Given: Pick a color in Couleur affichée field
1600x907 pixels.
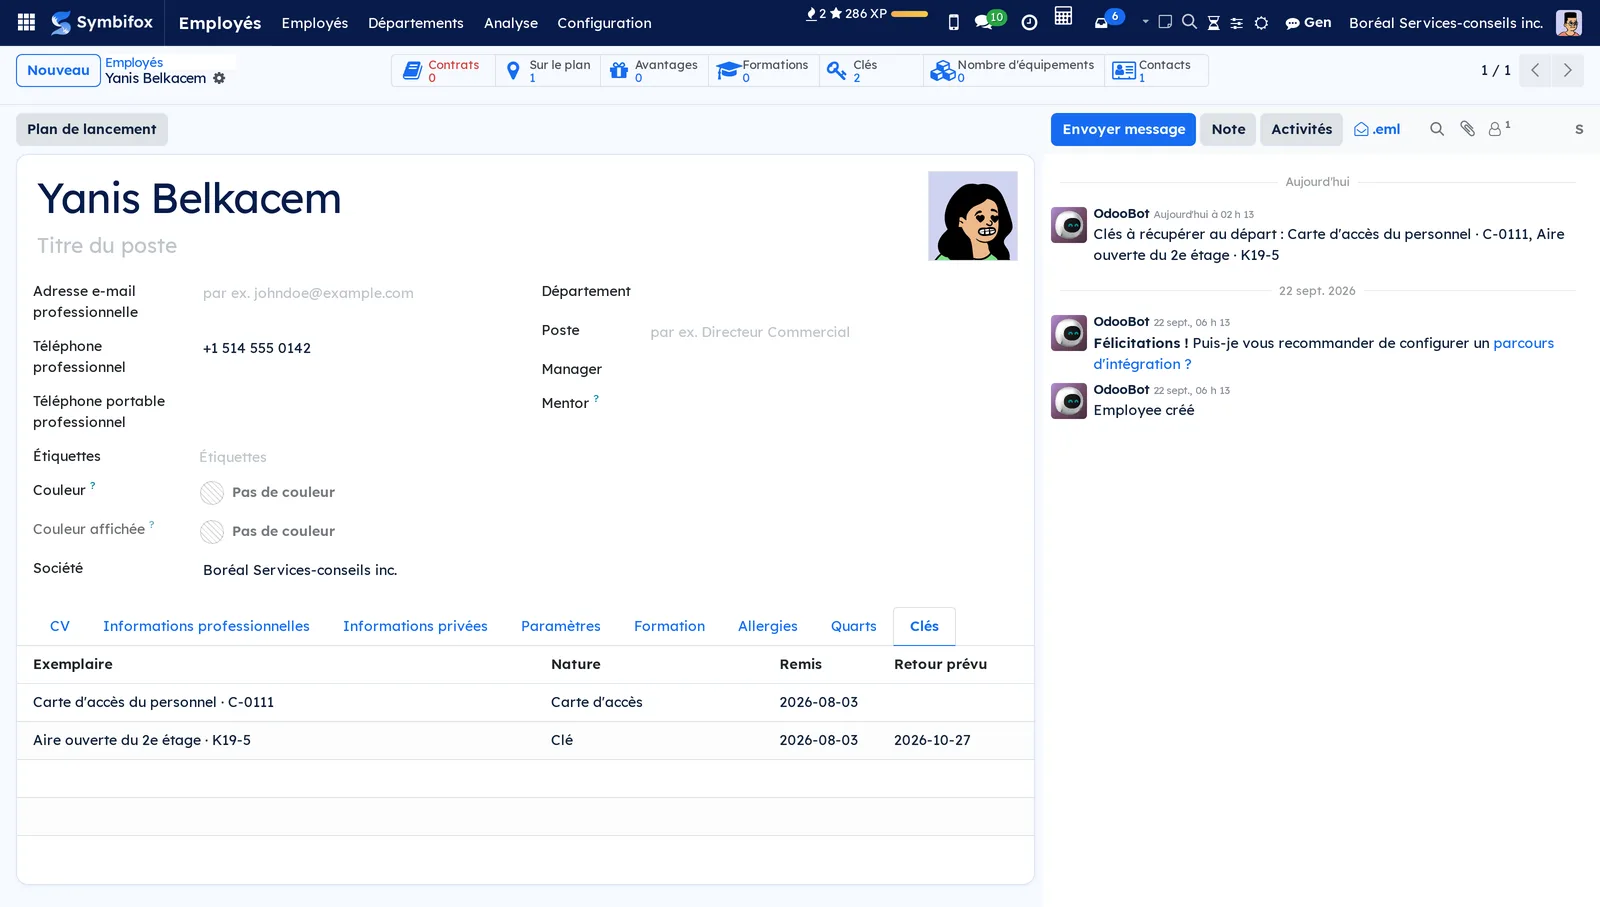Looking at the screenshot, I should [x=212, y=531].
